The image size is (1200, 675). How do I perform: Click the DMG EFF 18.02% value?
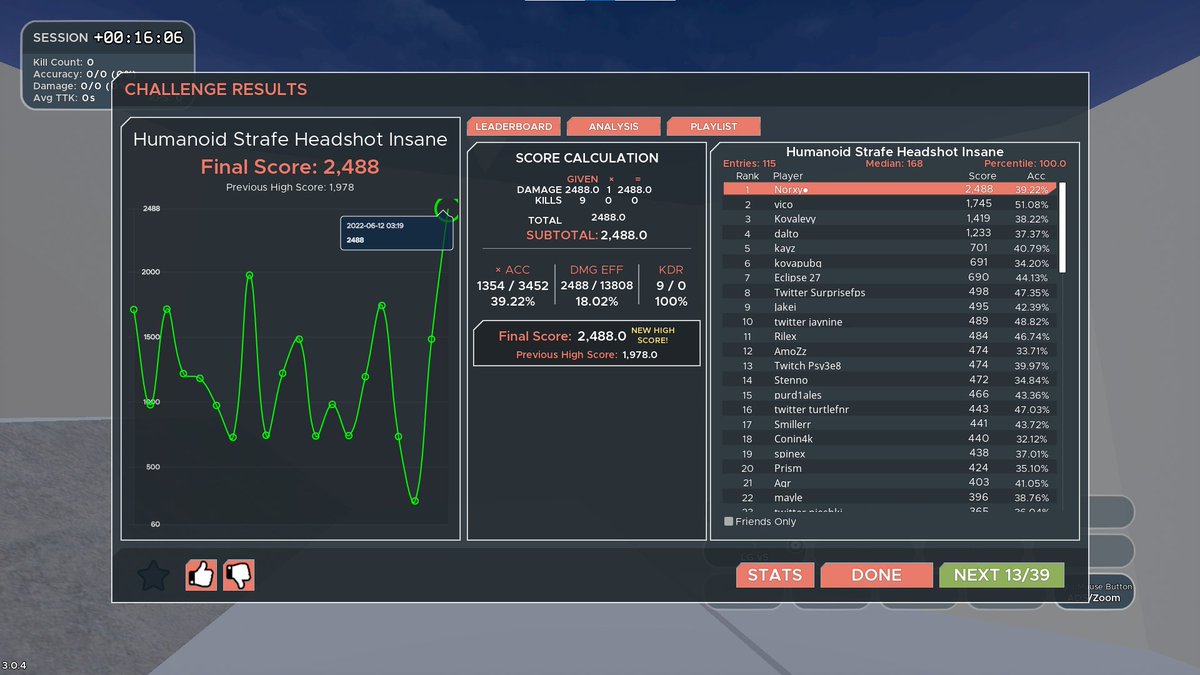click(x=596, y=302)
